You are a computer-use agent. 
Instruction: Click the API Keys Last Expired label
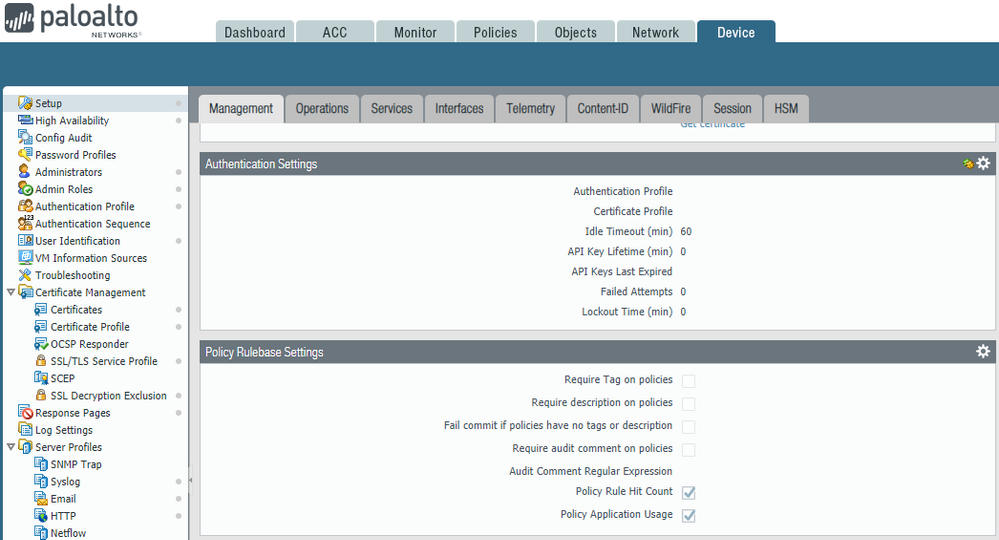[622, 271]
